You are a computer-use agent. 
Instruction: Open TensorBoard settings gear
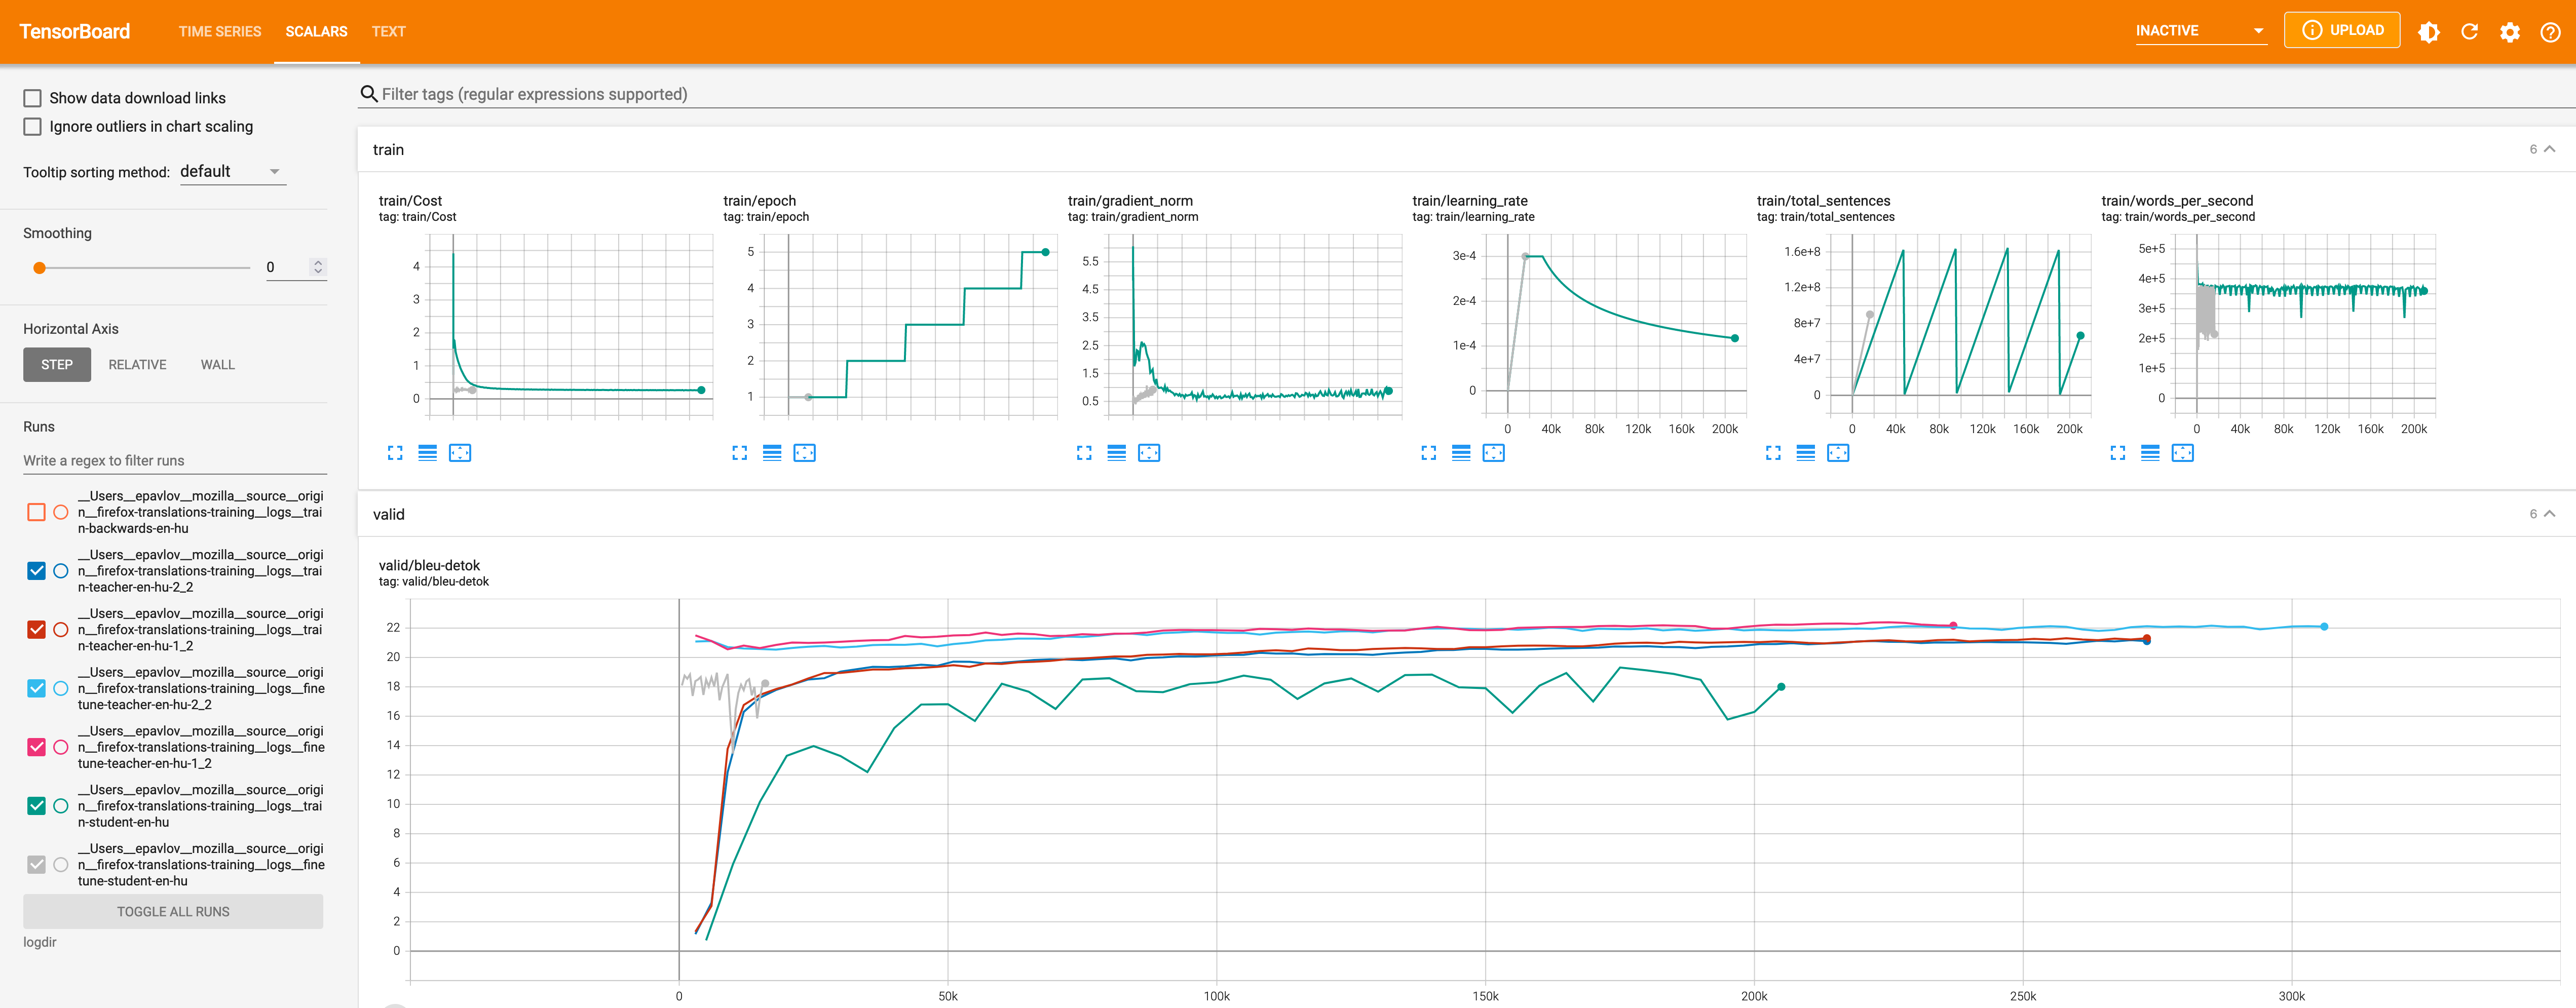pyautogui.click(x=2509, y=32)
